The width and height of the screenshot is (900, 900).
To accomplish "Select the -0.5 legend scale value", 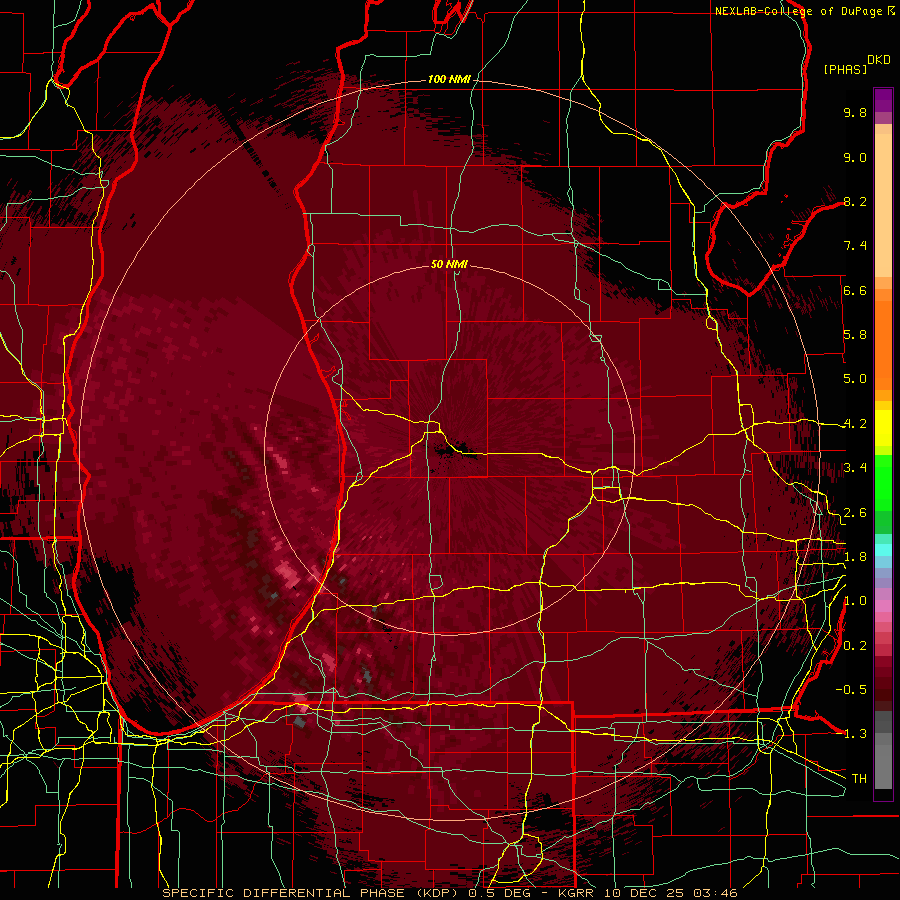I will pos(851,690).
